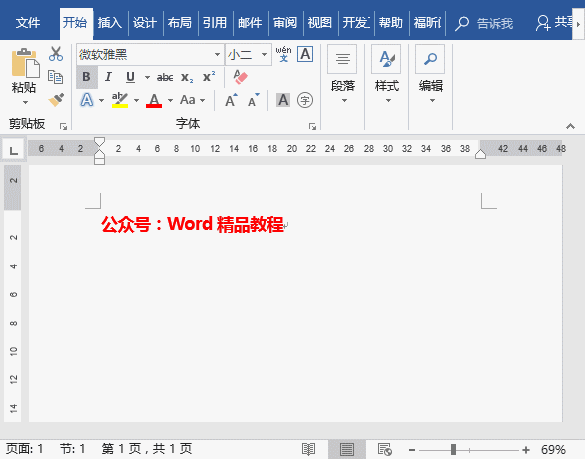Apply text effects outlined A
The height and width of the screenshot is (459, 585).
[x=87, y=100]
